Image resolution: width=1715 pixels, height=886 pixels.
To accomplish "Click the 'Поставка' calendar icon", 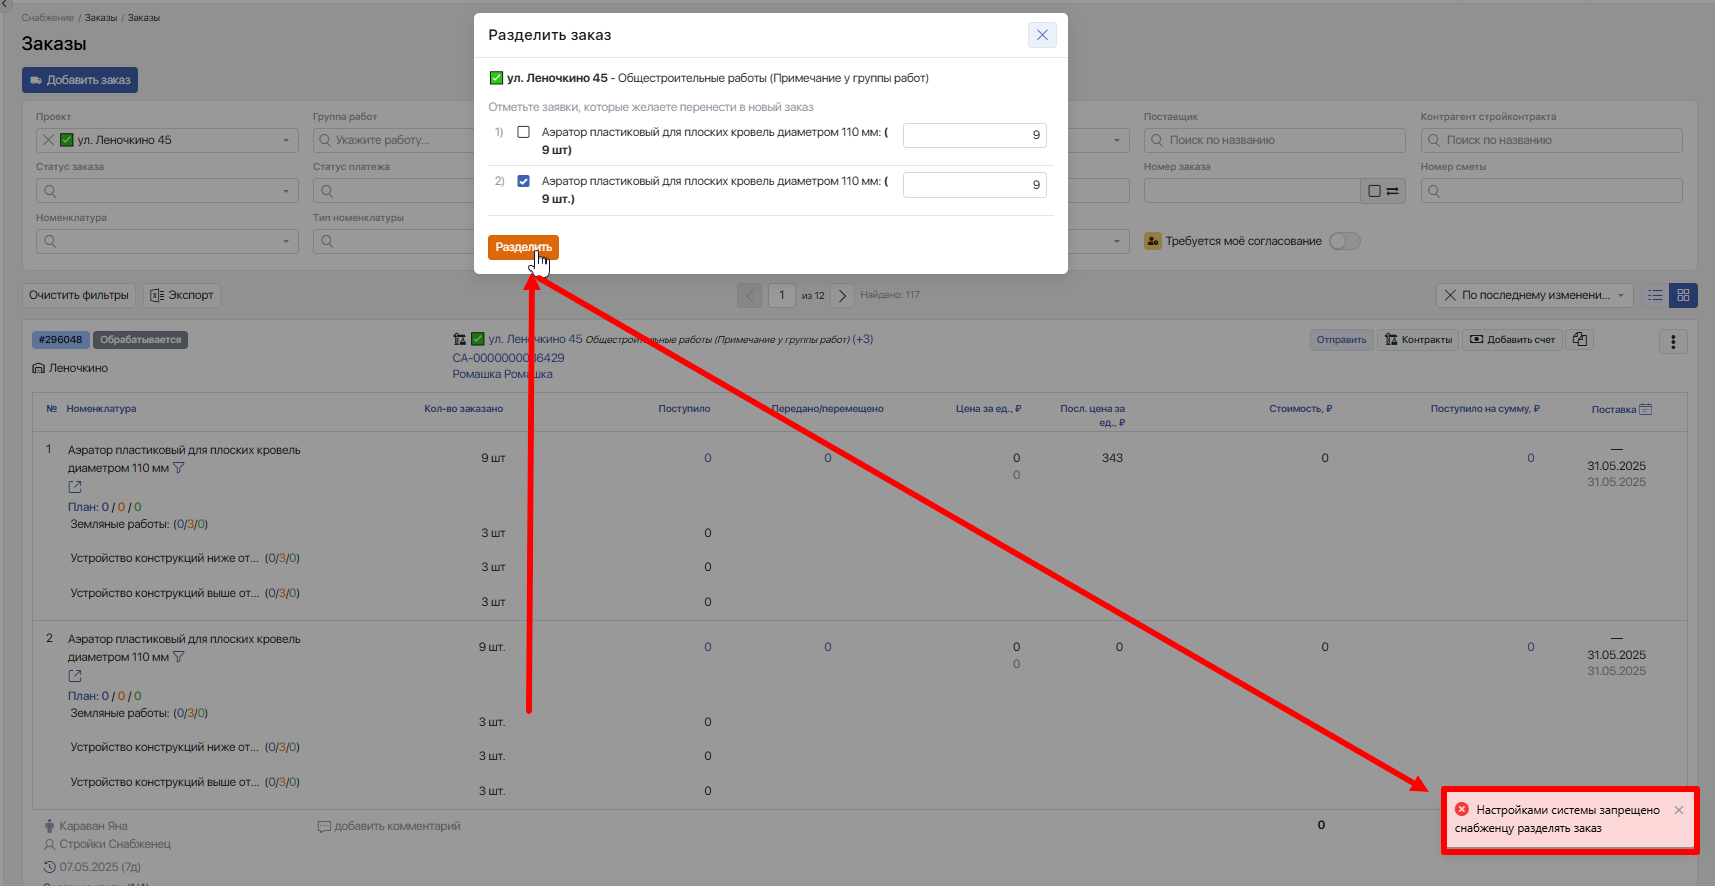I will (x=1646, y=409).
